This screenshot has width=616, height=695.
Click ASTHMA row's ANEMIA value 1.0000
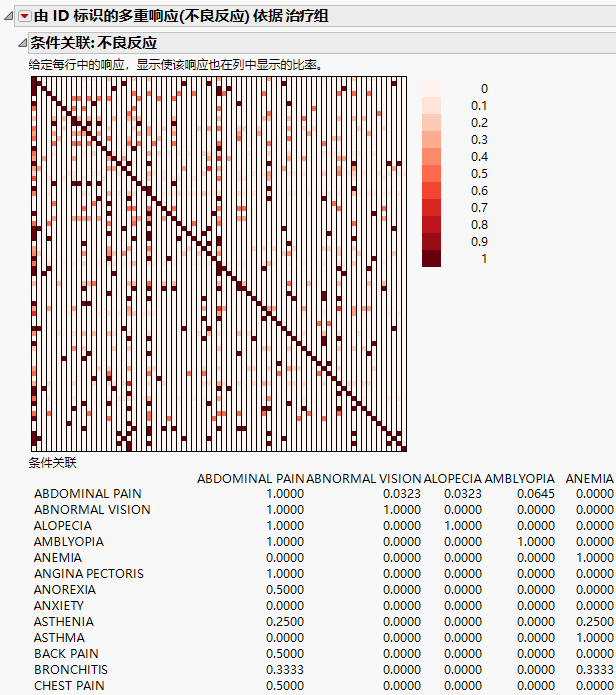(595, 637)
